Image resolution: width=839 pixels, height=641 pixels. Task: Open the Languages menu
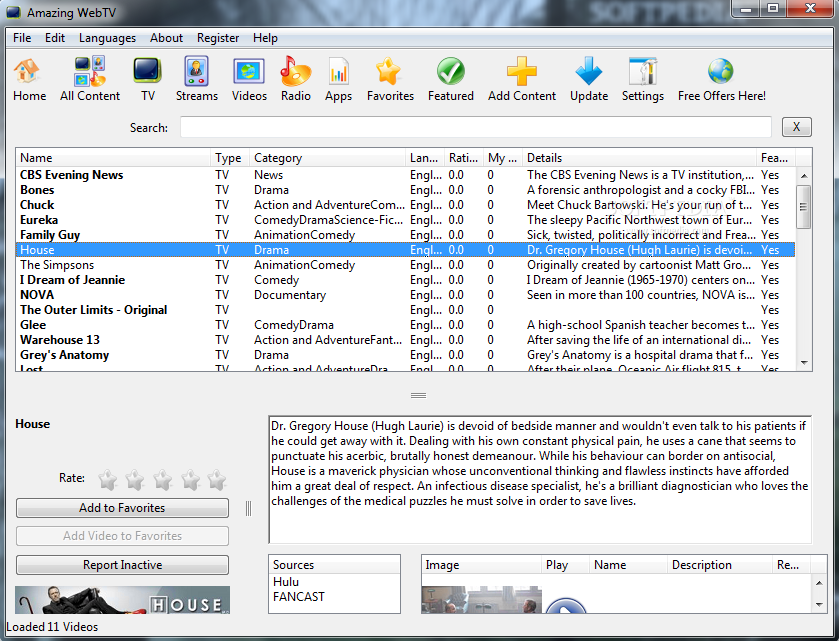point(107,38)
